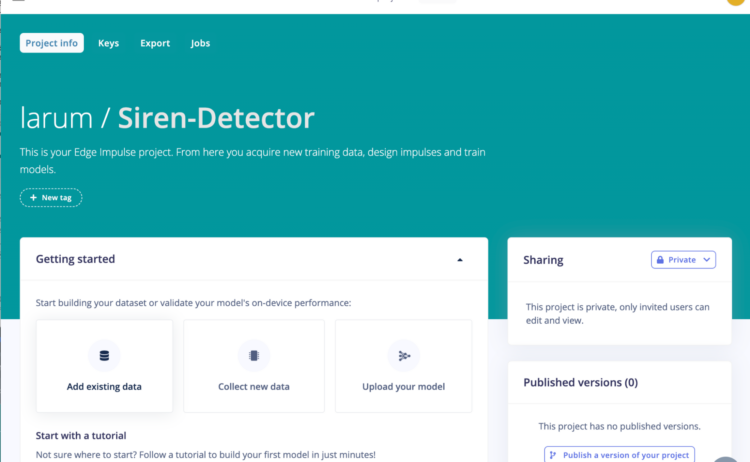Switch to the Keys tab

tap(108, 43)
